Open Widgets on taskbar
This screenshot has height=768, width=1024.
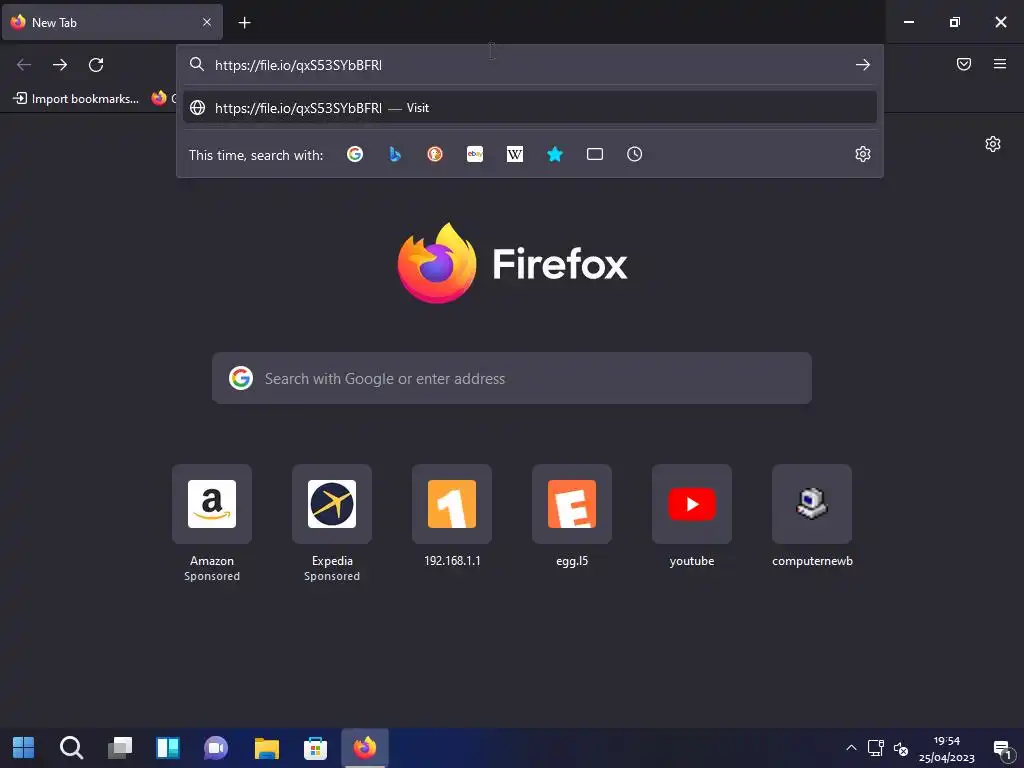(x=168, y=748)
